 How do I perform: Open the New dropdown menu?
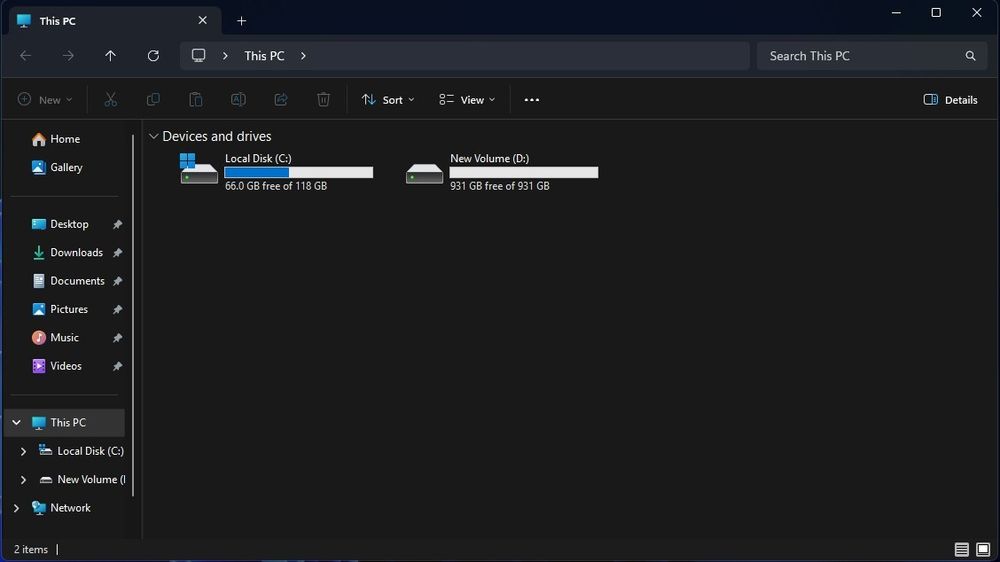45,100
